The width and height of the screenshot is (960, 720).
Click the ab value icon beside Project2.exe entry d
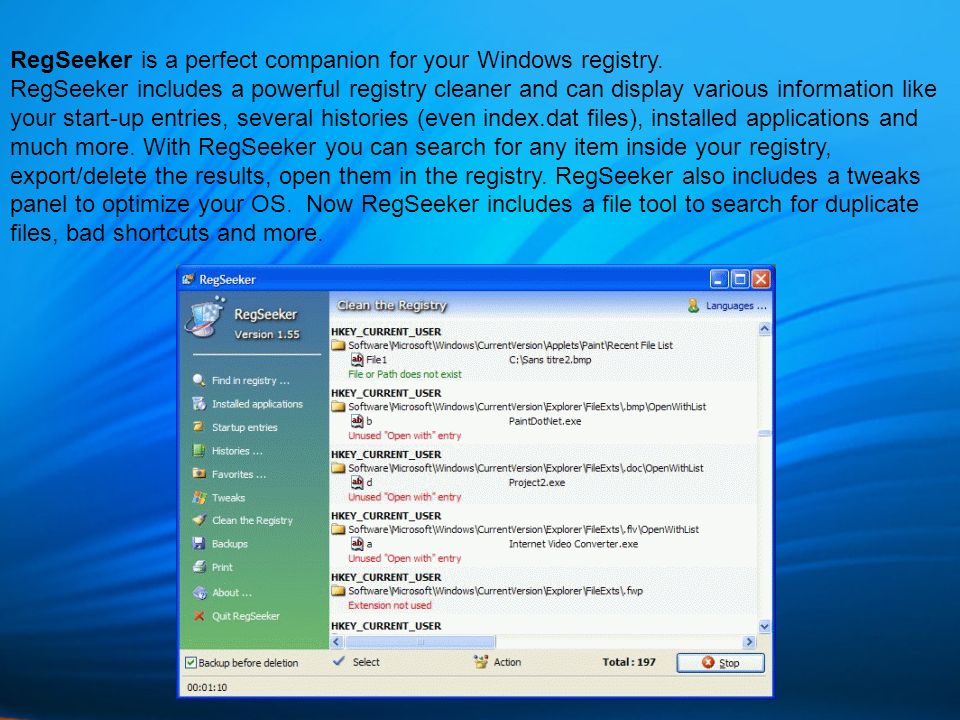tap(357, 482)
